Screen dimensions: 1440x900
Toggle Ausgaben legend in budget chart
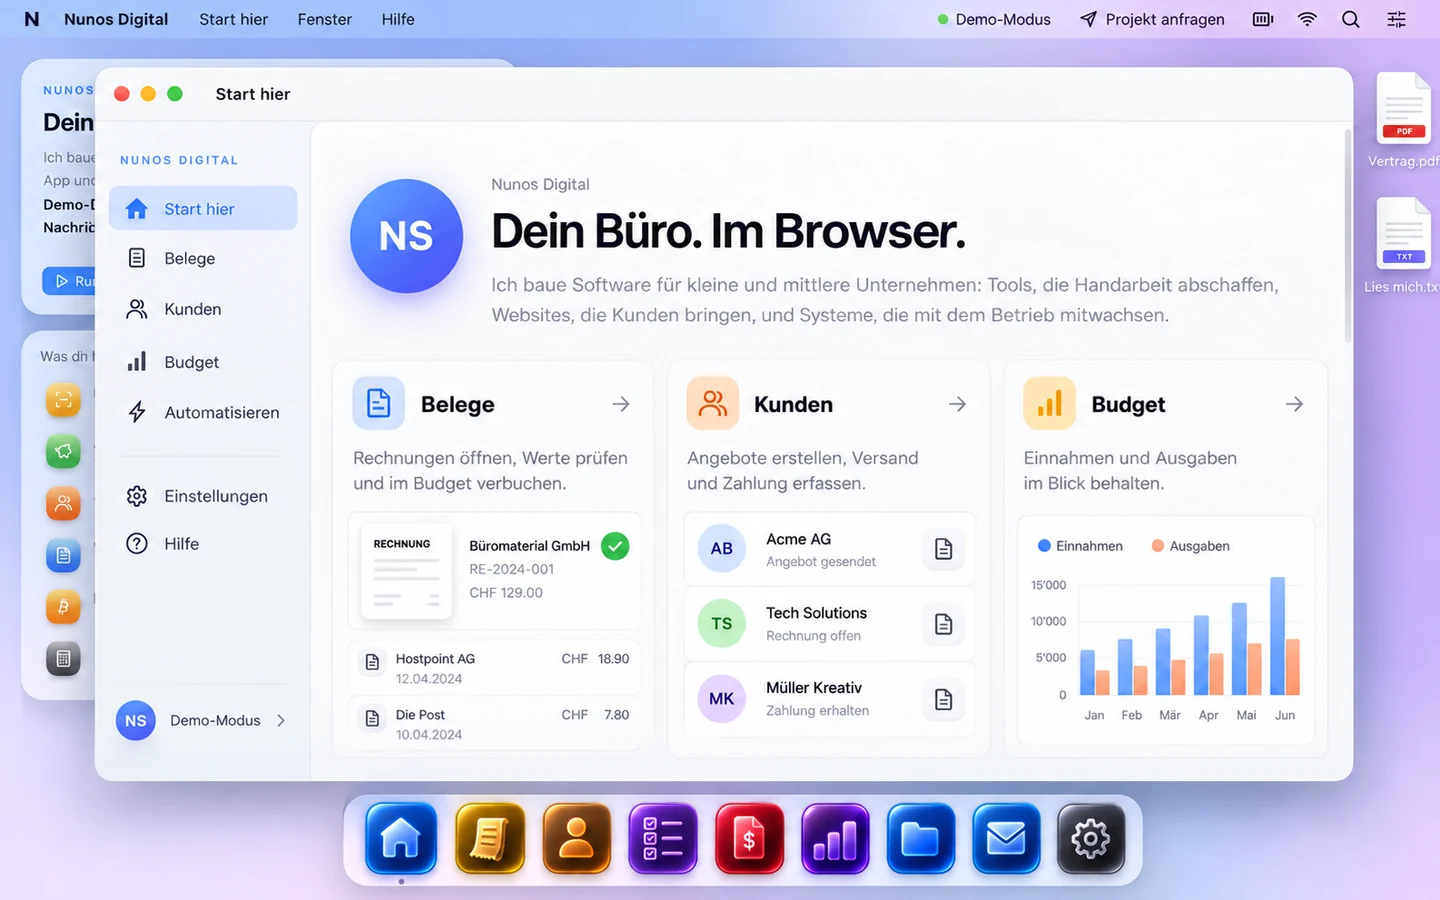click(x=1190, y=546)
